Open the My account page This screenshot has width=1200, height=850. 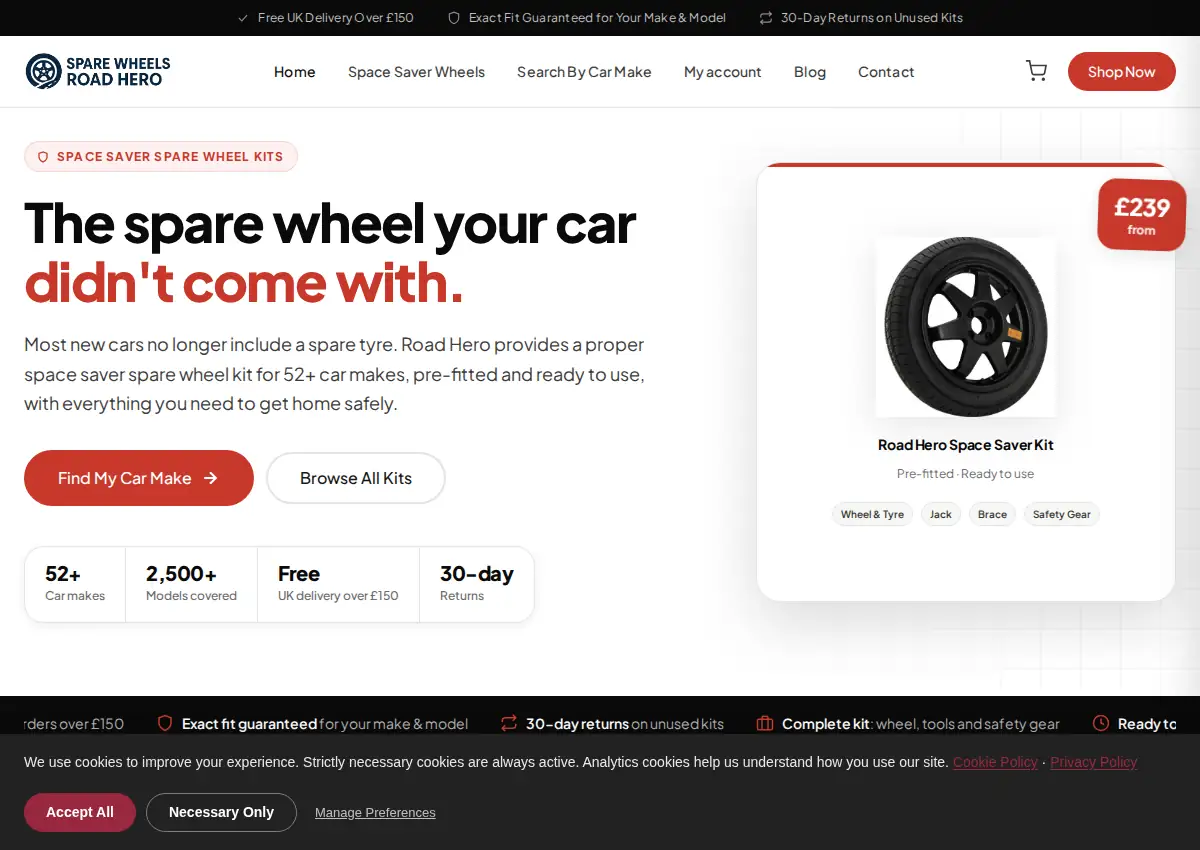click(723, 72)
